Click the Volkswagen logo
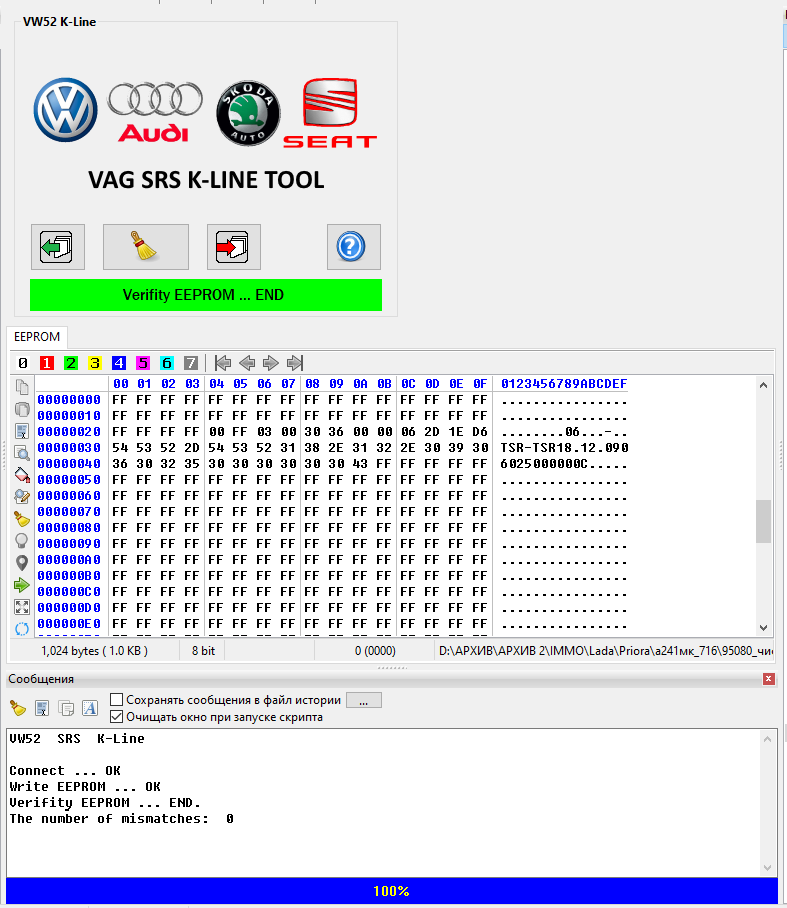787x908 pixels. (x=65, y=110)
